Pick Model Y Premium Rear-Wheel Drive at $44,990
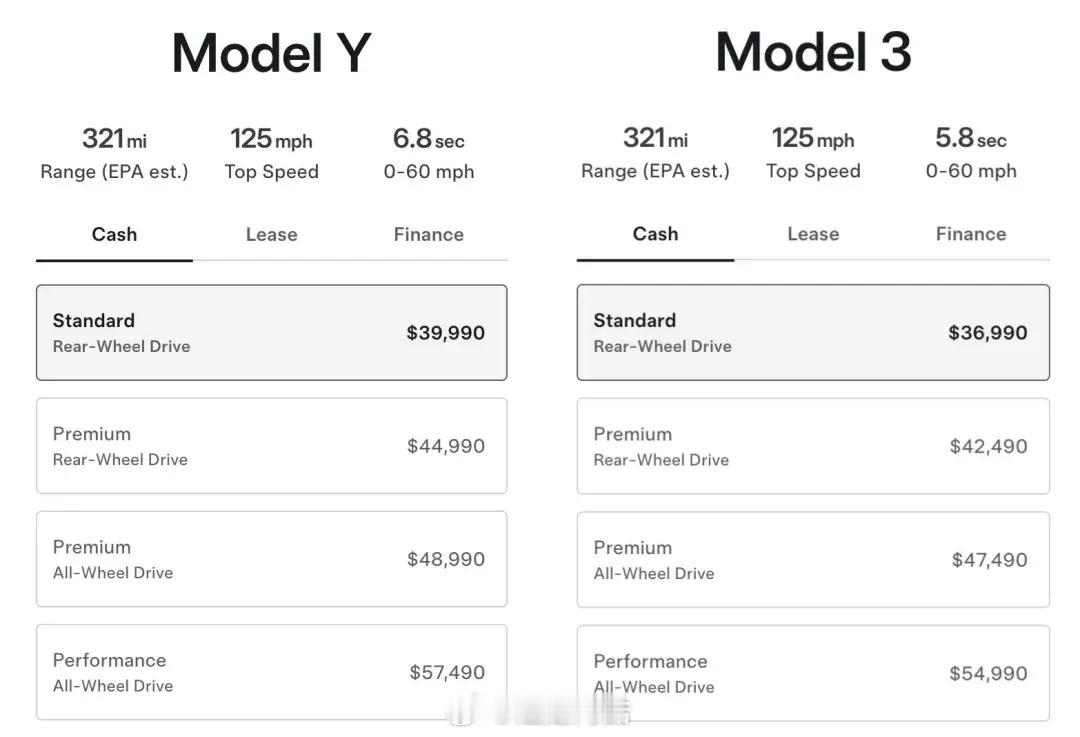 click(x=271, y=446)
